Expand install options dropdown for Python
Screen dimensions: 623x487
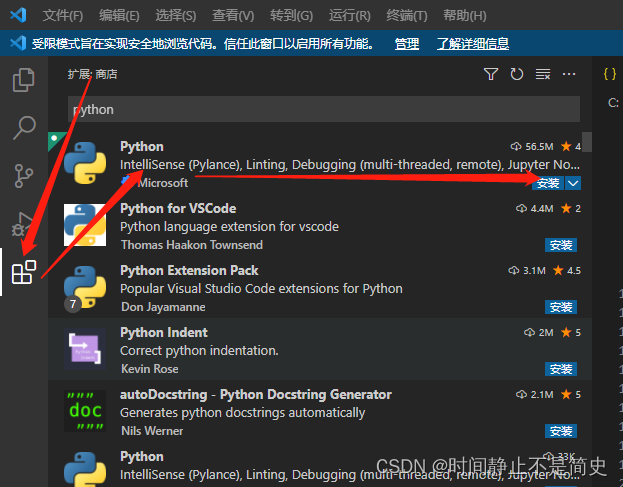pyautogui.click(x=573, y=183)
